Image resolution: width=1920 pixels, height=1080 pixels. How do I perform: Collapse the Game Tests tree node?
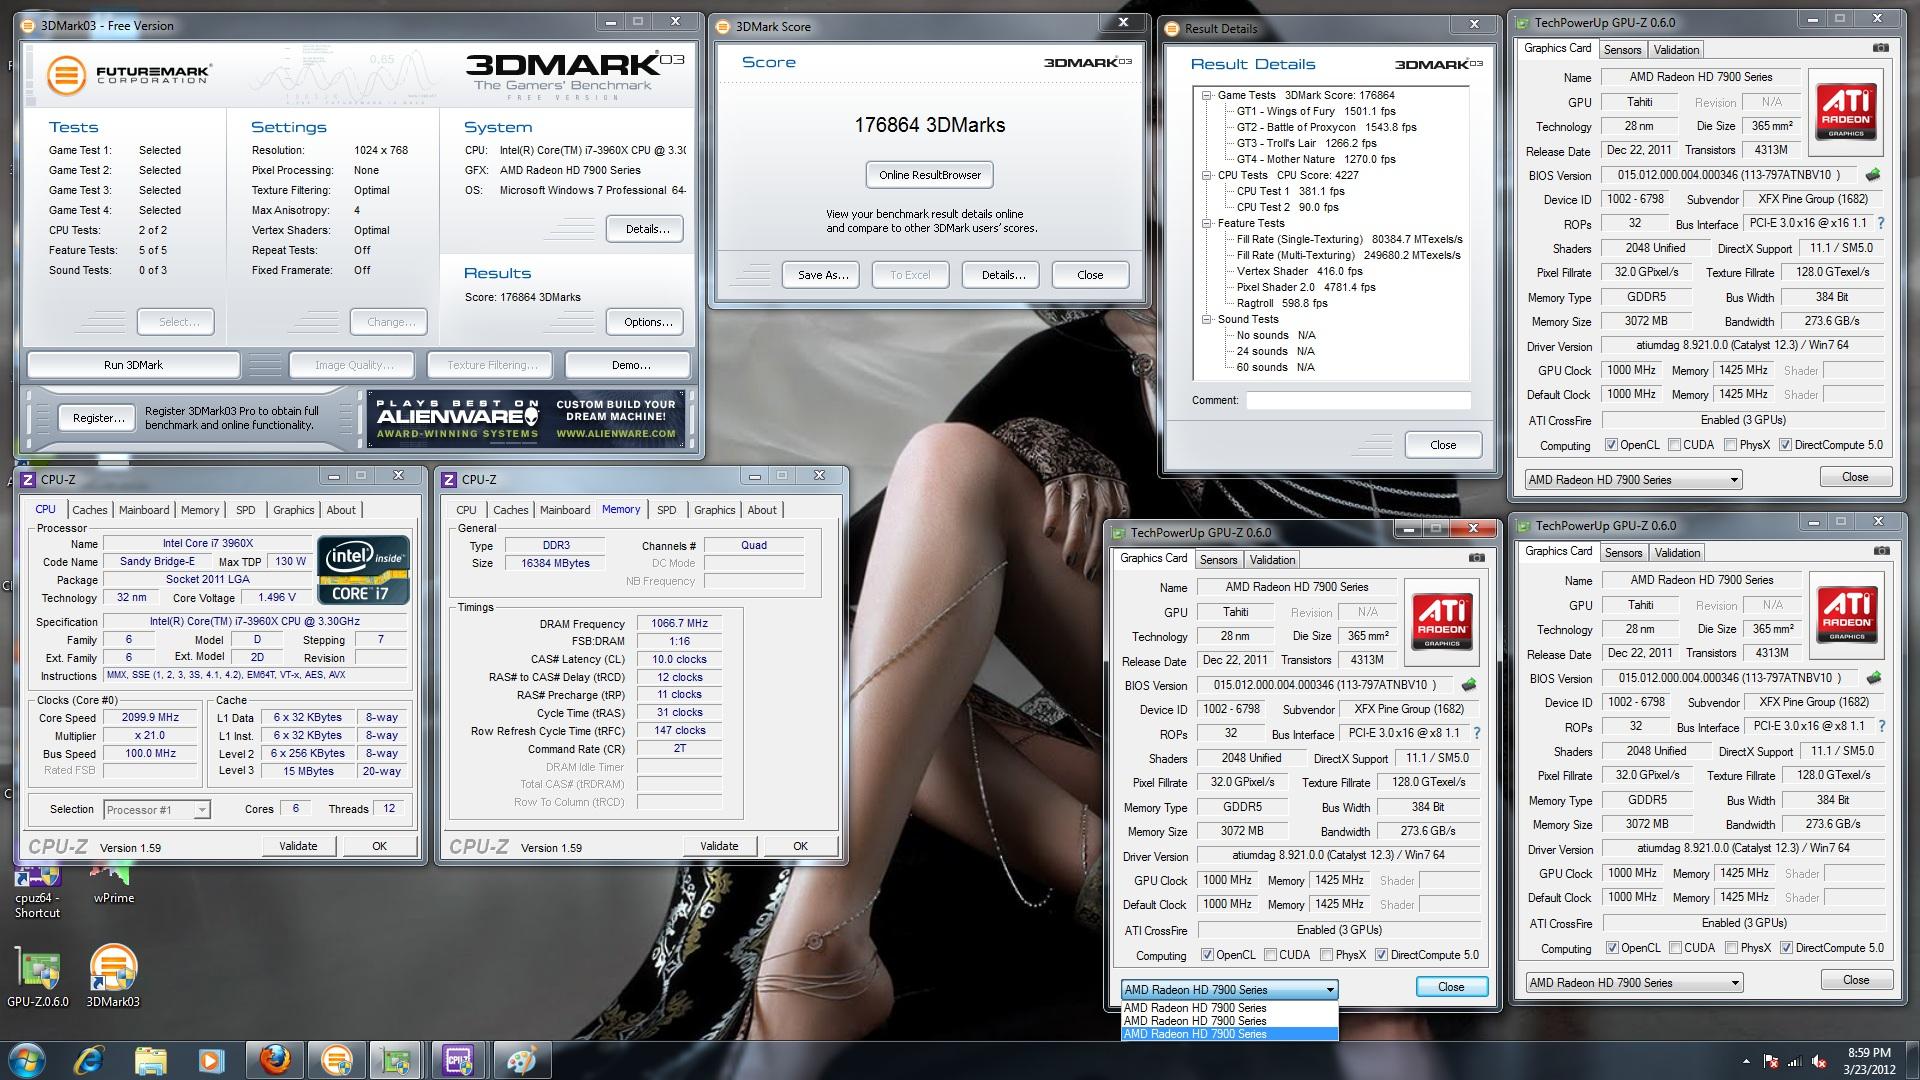[x=1207, y=95]
